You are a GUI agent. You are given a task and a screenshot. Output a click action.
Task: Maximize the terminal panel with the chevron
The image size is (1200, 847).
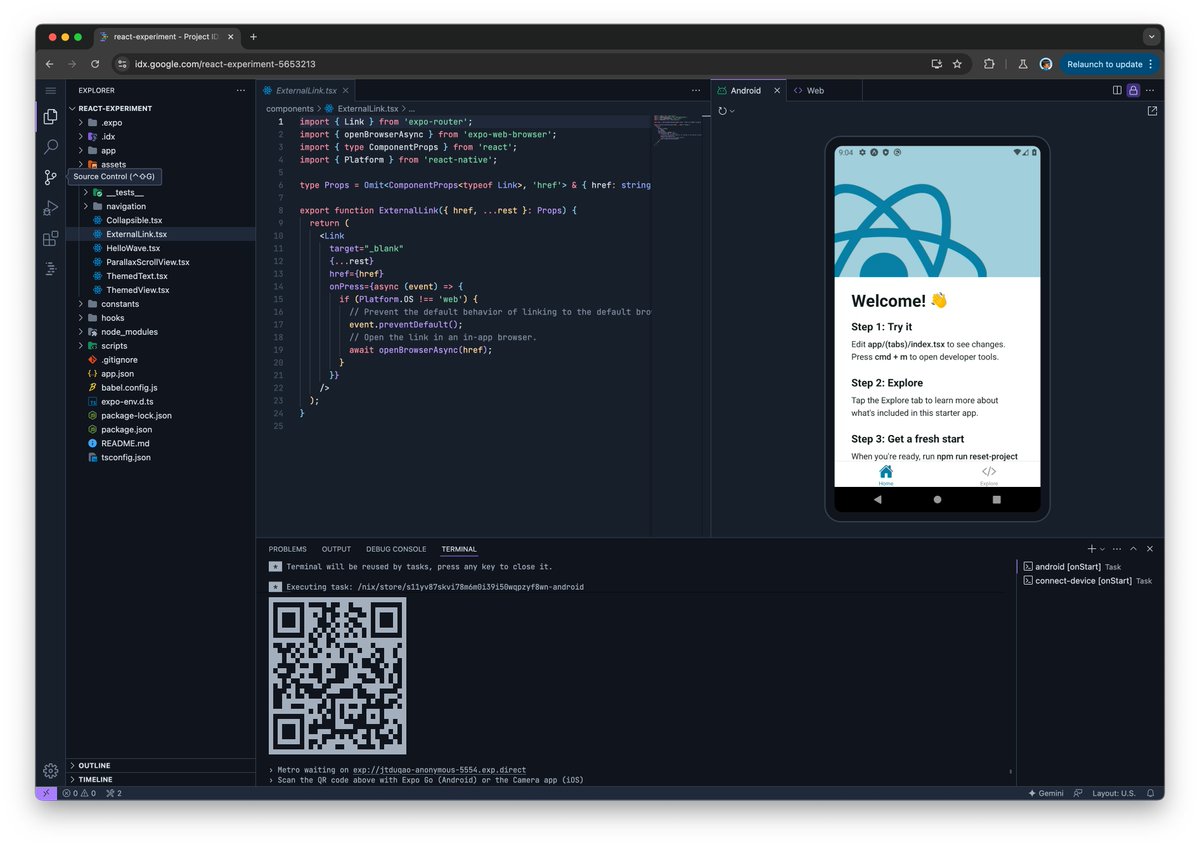point(1133,548)
